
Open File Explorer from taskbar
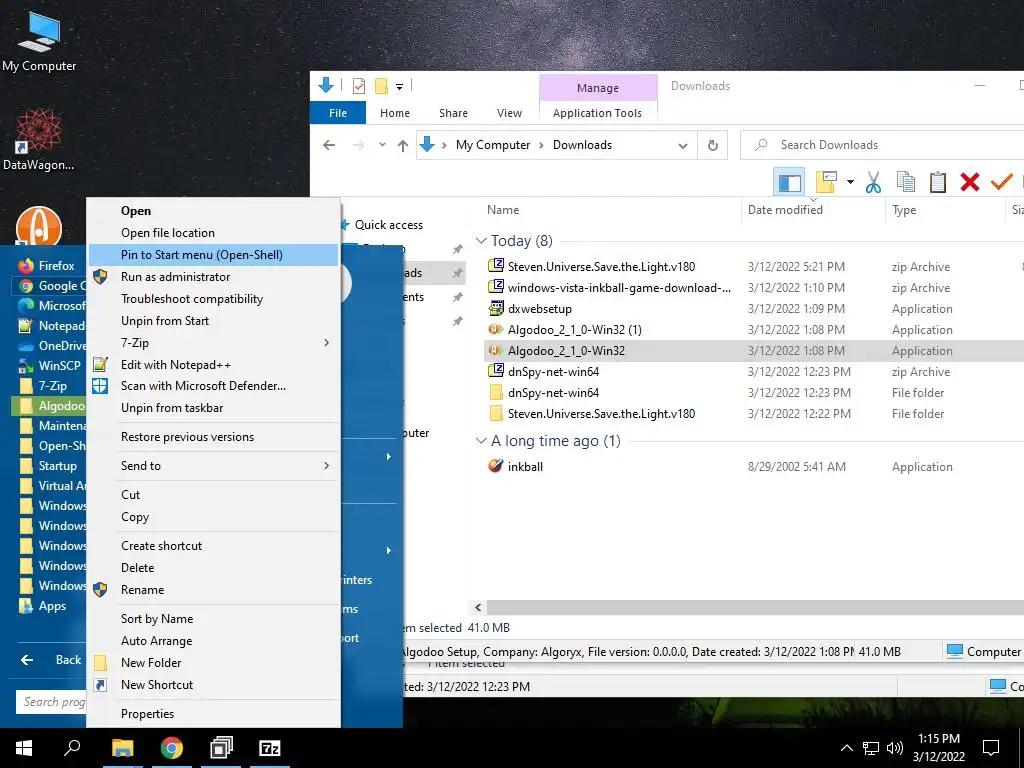pyautogui.click(x=122, y=748)
